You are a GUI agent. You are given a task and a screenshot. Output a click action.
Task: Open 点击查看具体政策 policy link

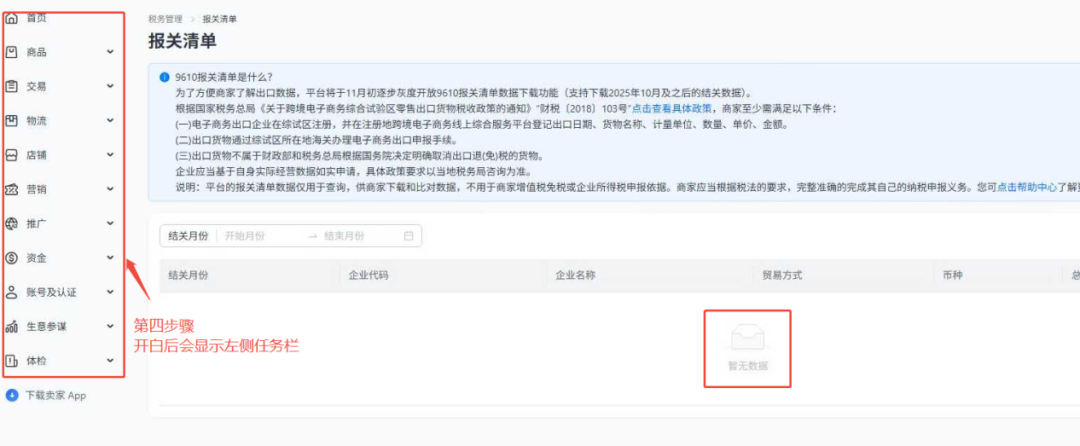(x=672, y=108)
